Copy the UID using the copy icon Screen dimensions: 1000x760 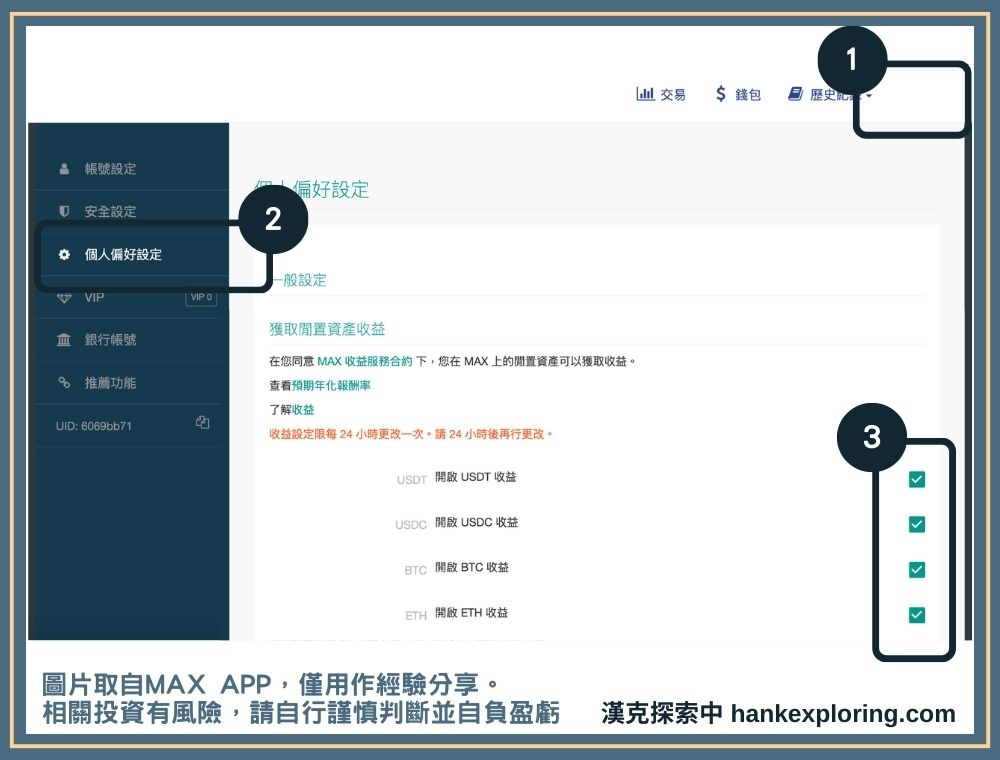tap(203, 423)
